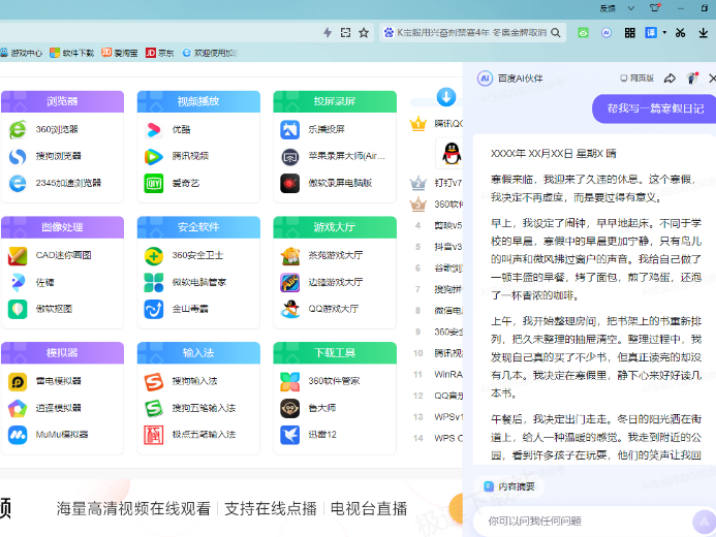
Task: Open the 茶苑游戏大厅 icon
Action: tap(290, 256)
